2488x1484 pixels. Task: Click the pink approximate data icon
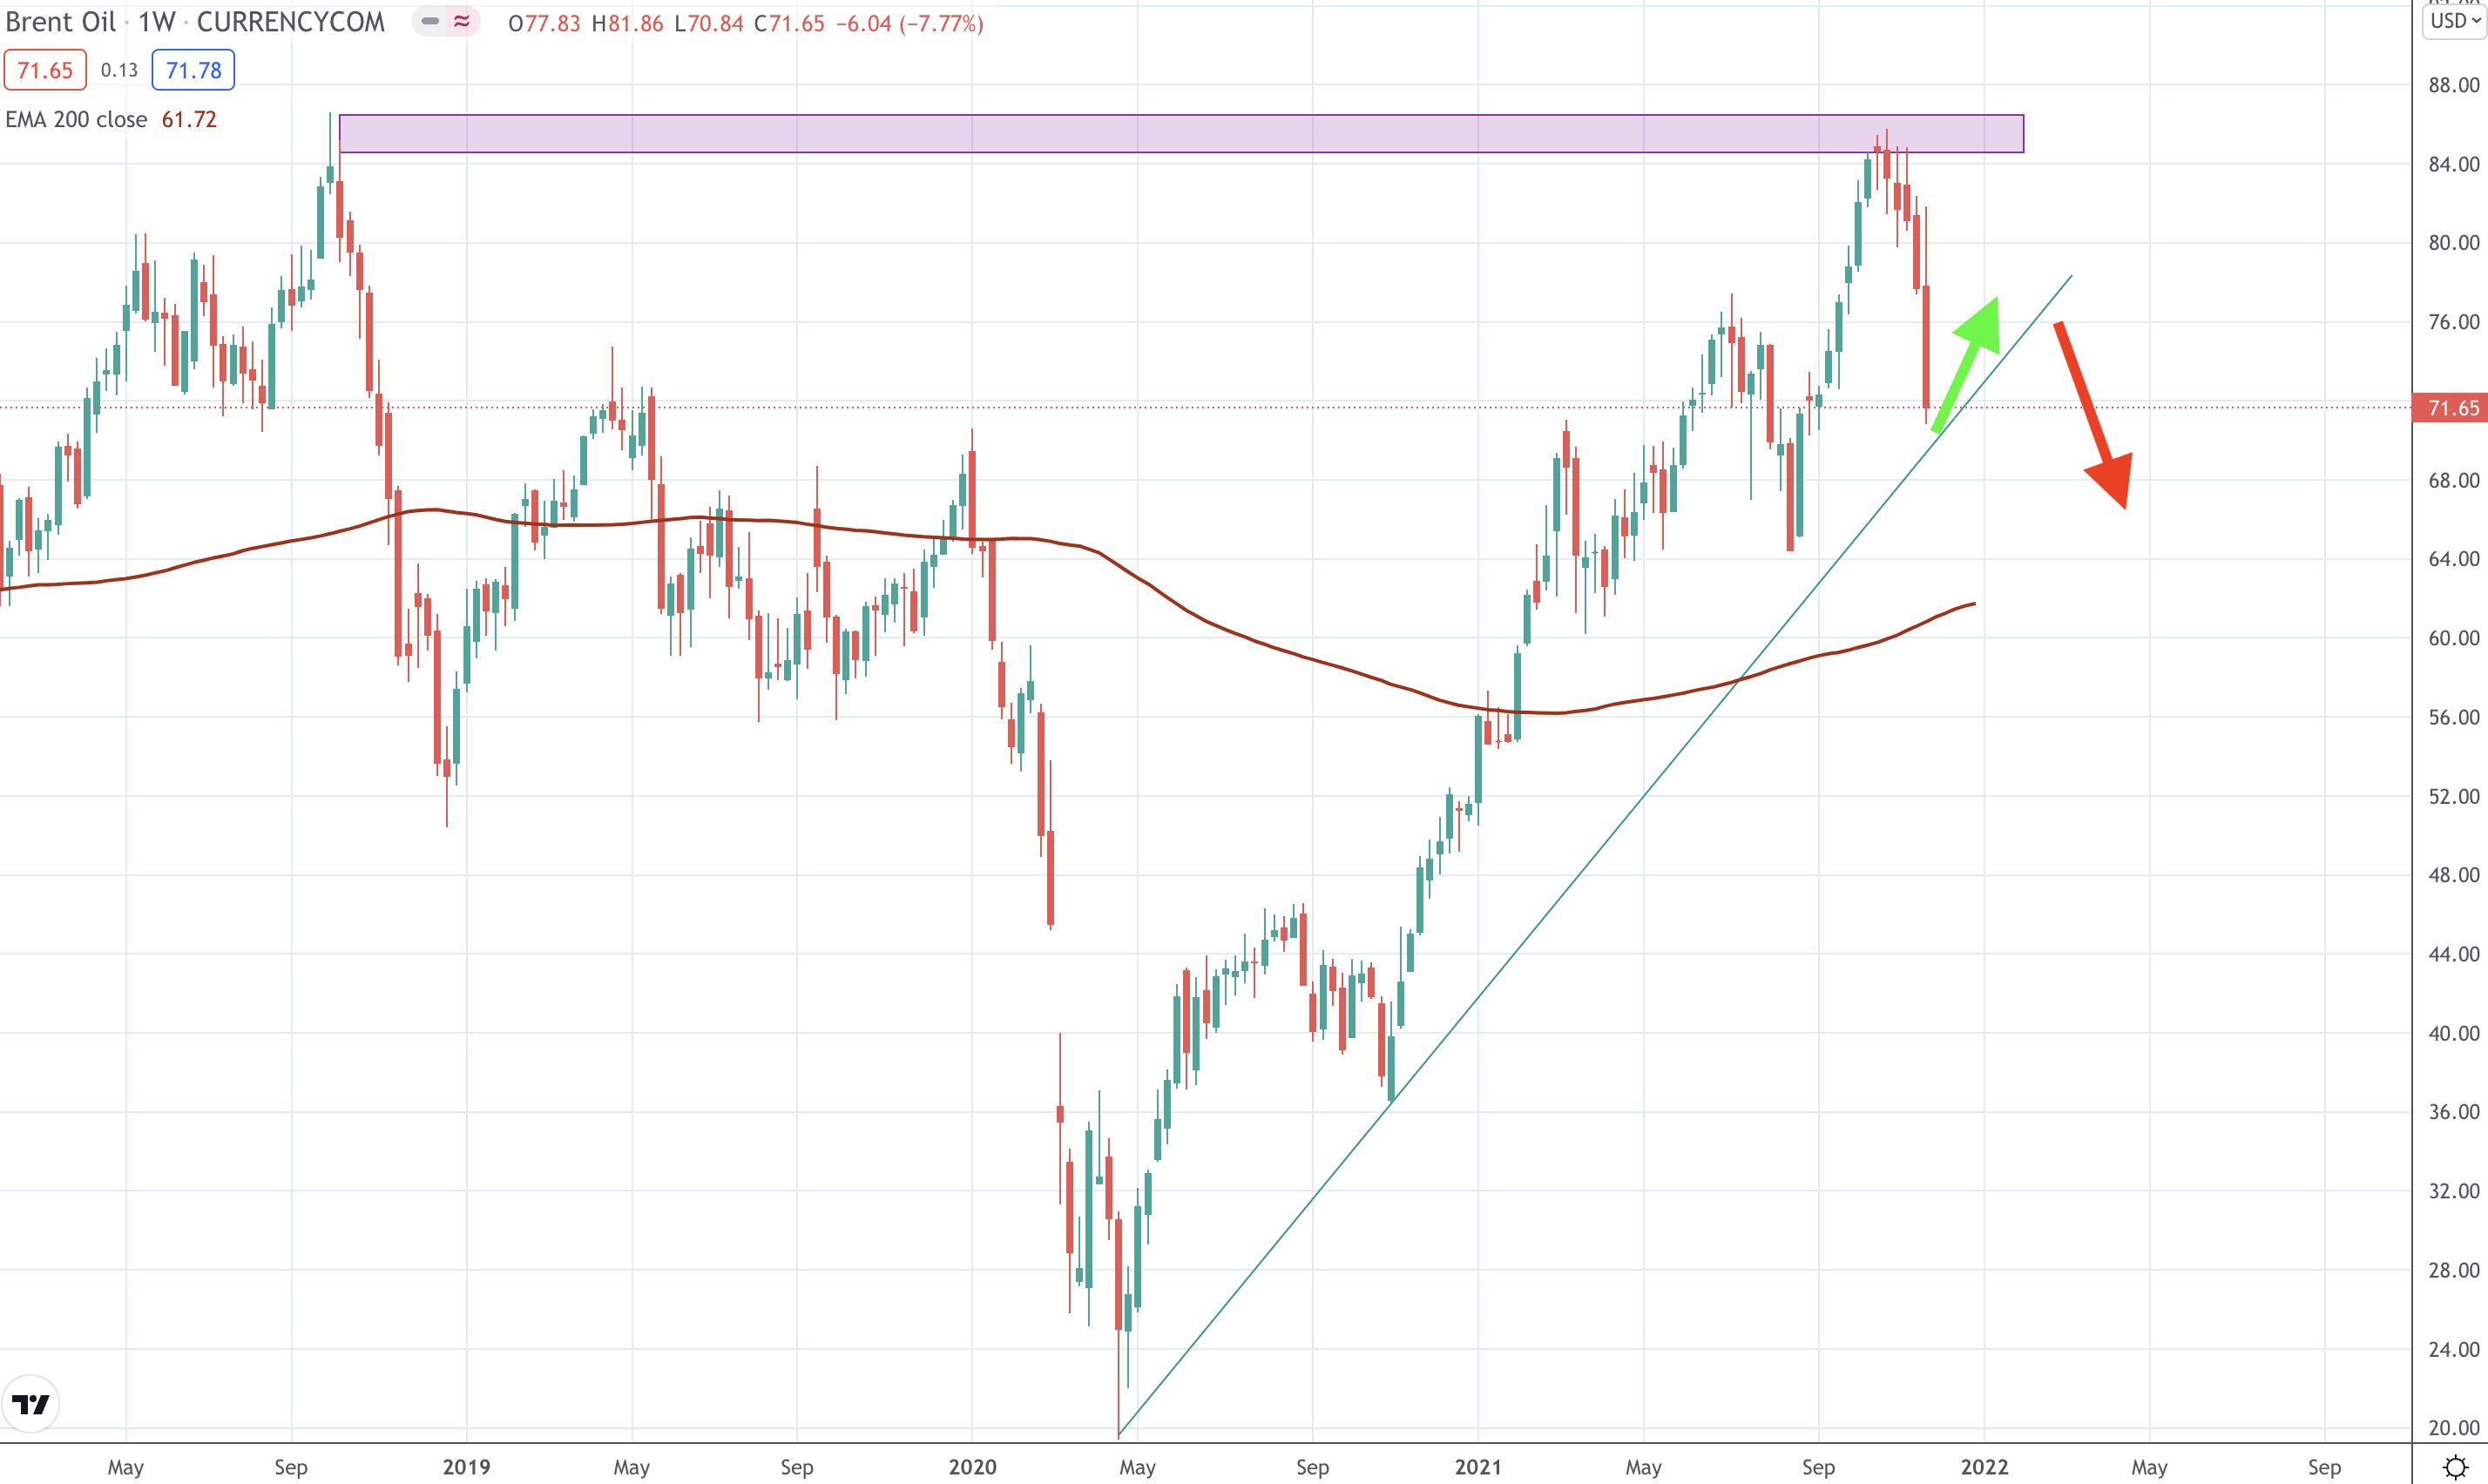tap(461, 21)
